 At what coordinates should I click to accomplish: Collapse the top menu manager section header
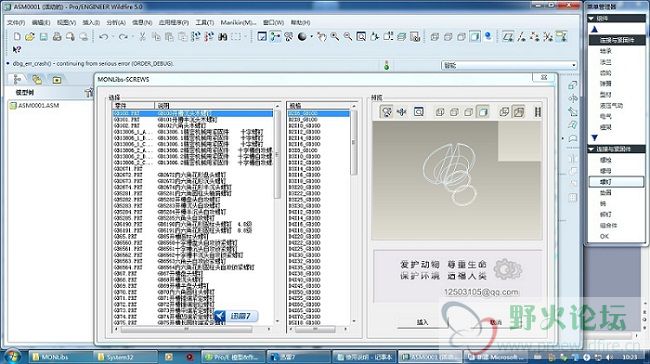(616, 19)
